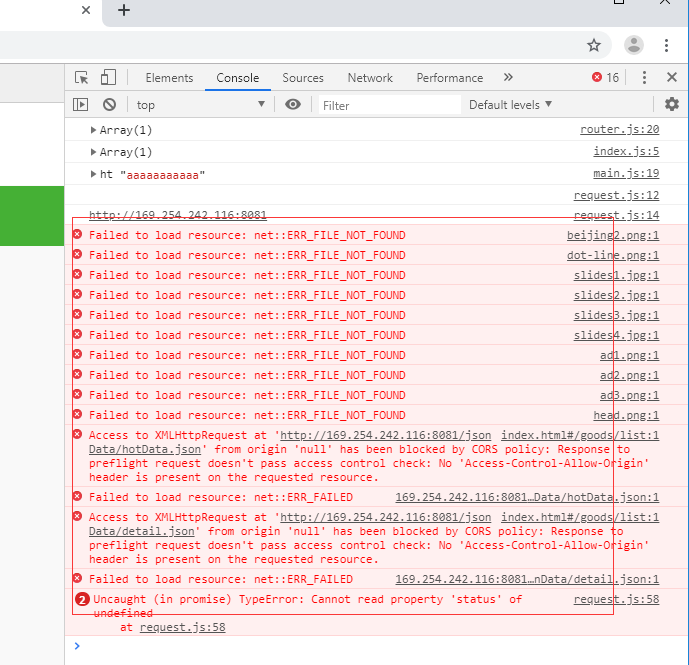Switch to the Console tab

238,78
